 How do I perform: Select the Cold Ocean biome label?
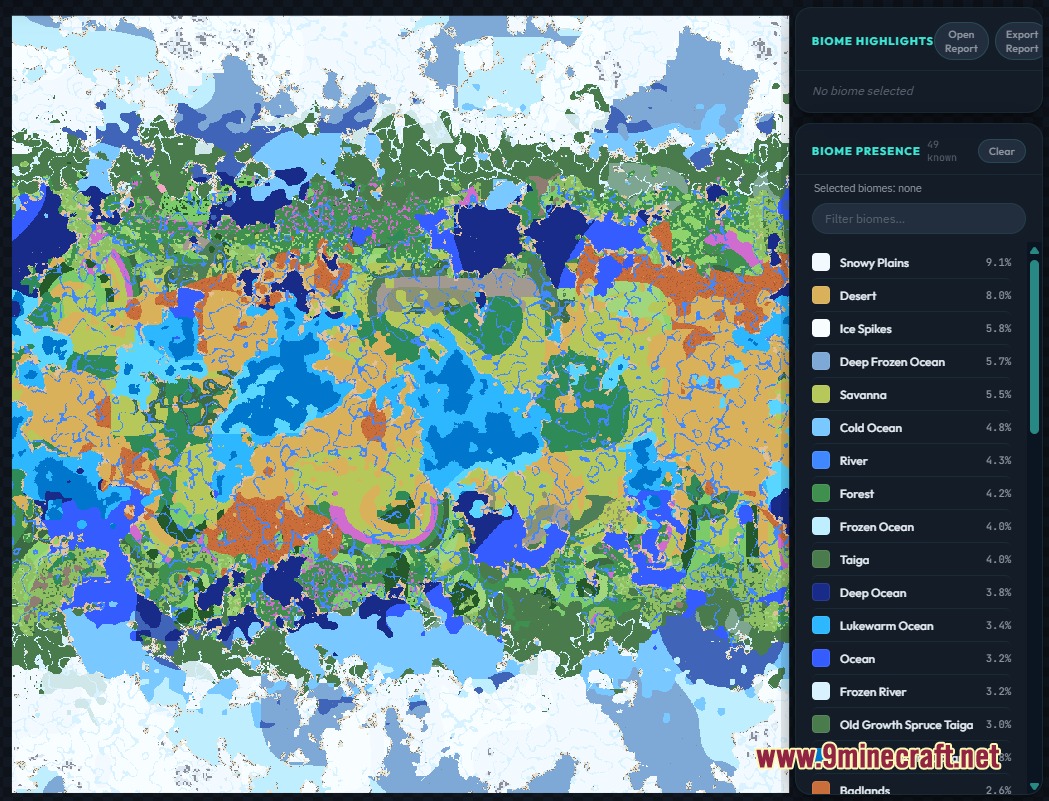[870, 428]
